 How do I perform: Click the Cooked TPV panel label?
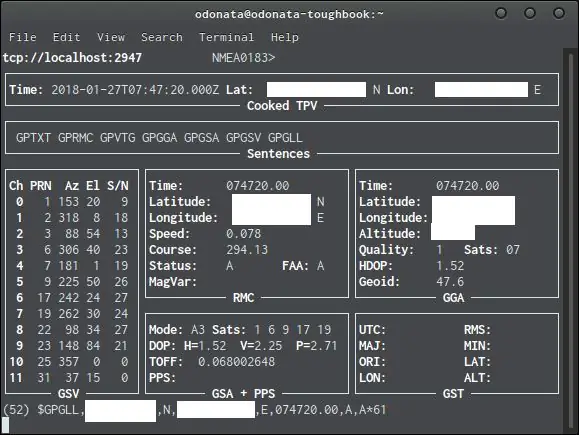tap(282, 106)
